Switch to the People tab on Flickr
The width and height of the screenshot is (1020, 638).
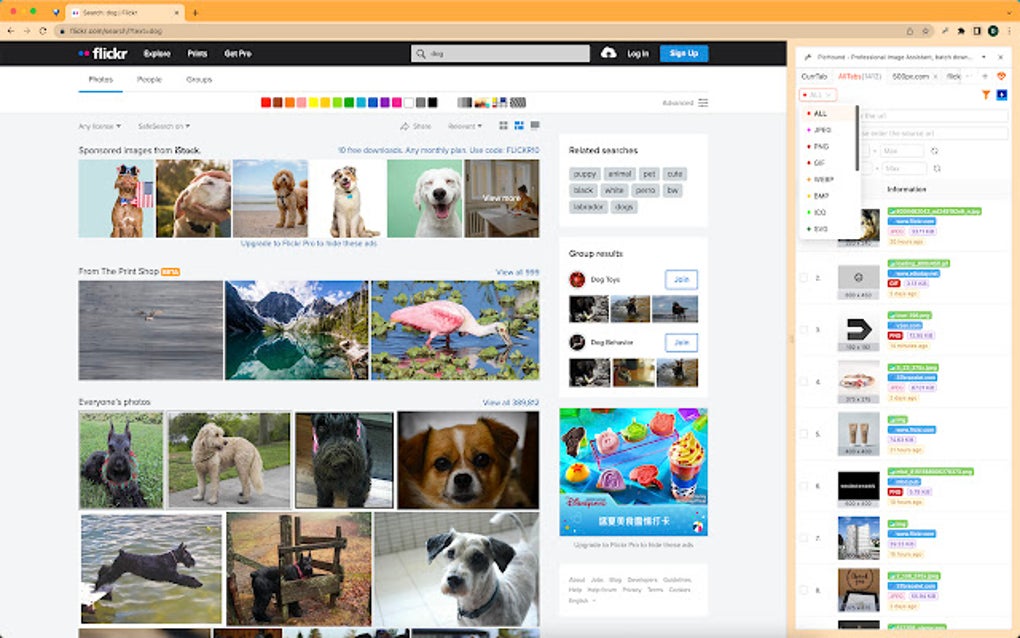coord(149,79)
